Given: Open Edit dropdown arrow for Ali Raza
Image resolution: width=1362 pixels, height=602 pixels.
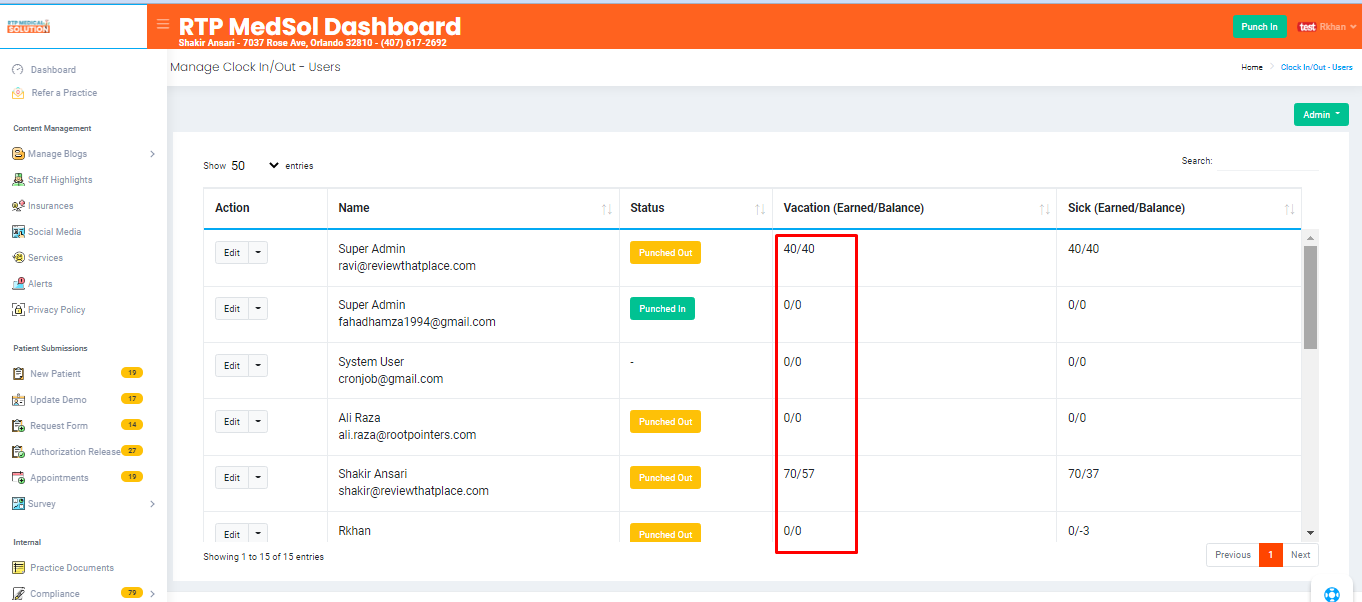Looking at the screenshot, I should pos(258,422).
